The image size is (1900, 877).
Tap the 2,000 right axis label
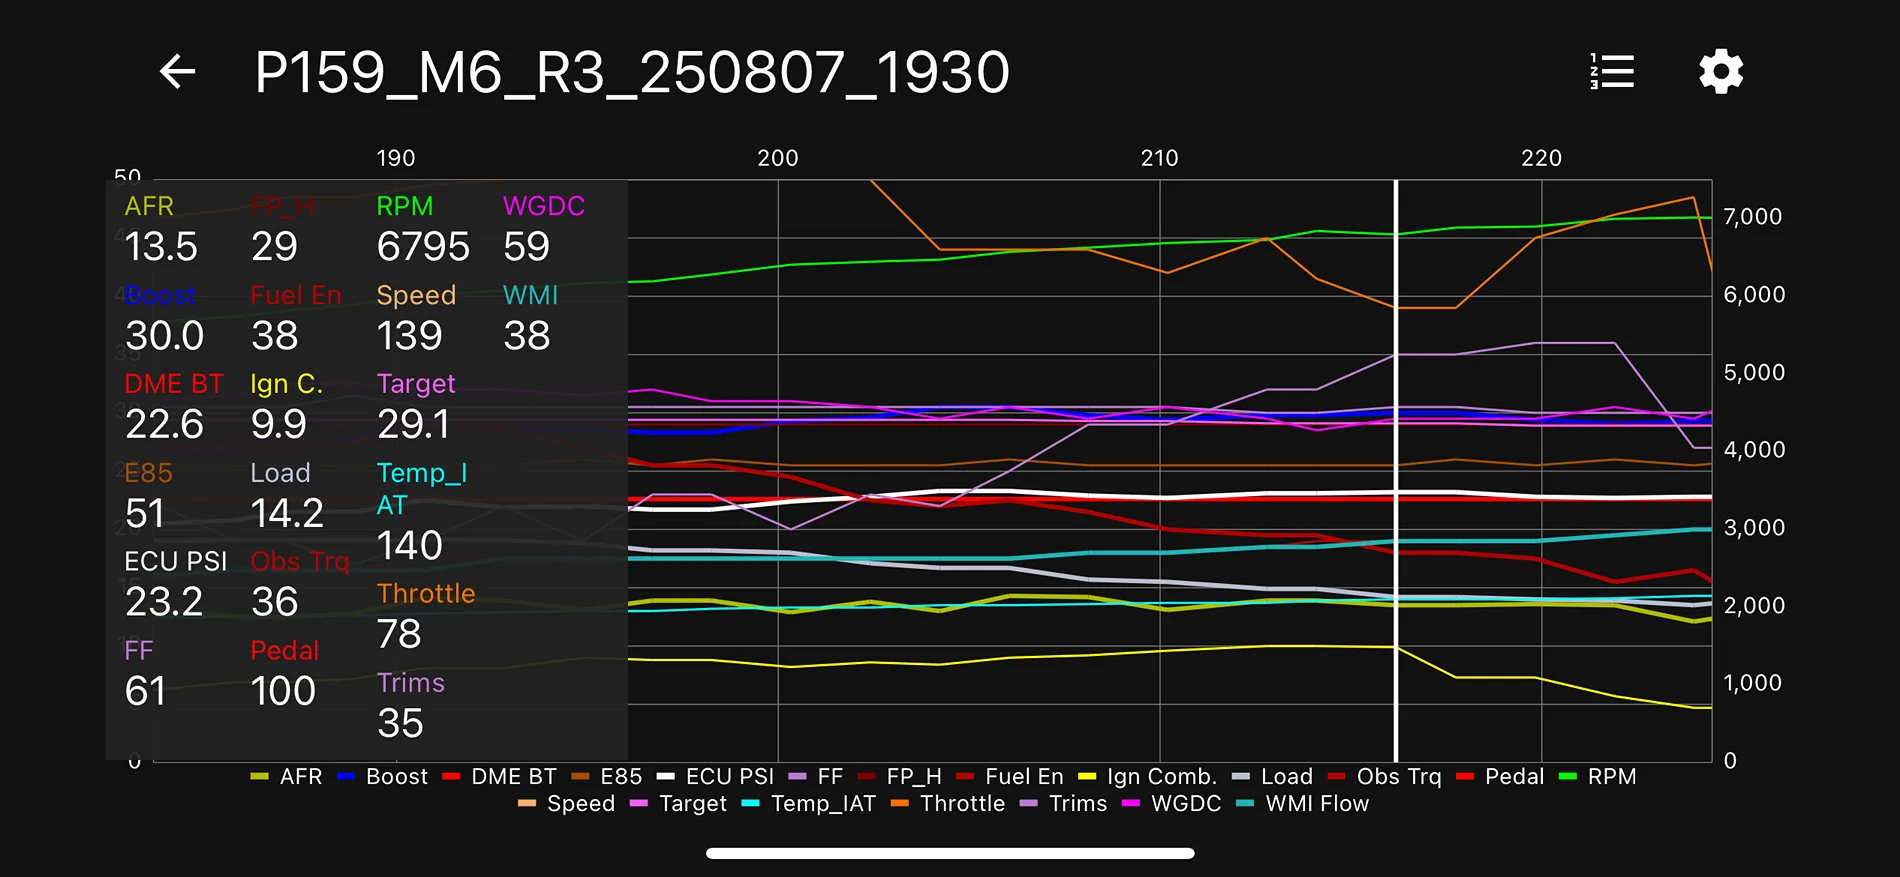[x=1754, y=606]
